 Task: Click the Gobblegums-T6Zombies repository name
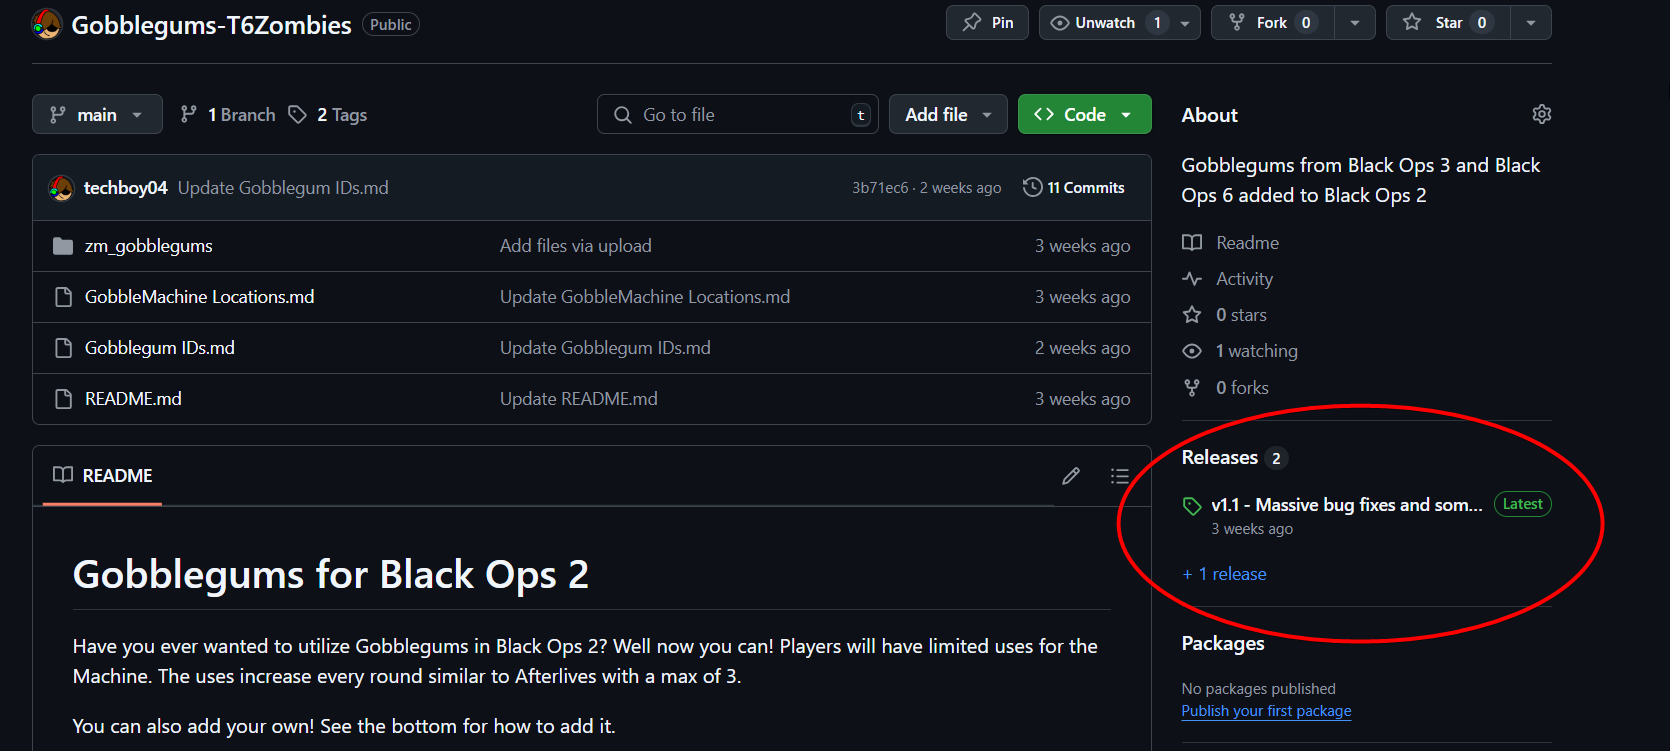[211, 25]
